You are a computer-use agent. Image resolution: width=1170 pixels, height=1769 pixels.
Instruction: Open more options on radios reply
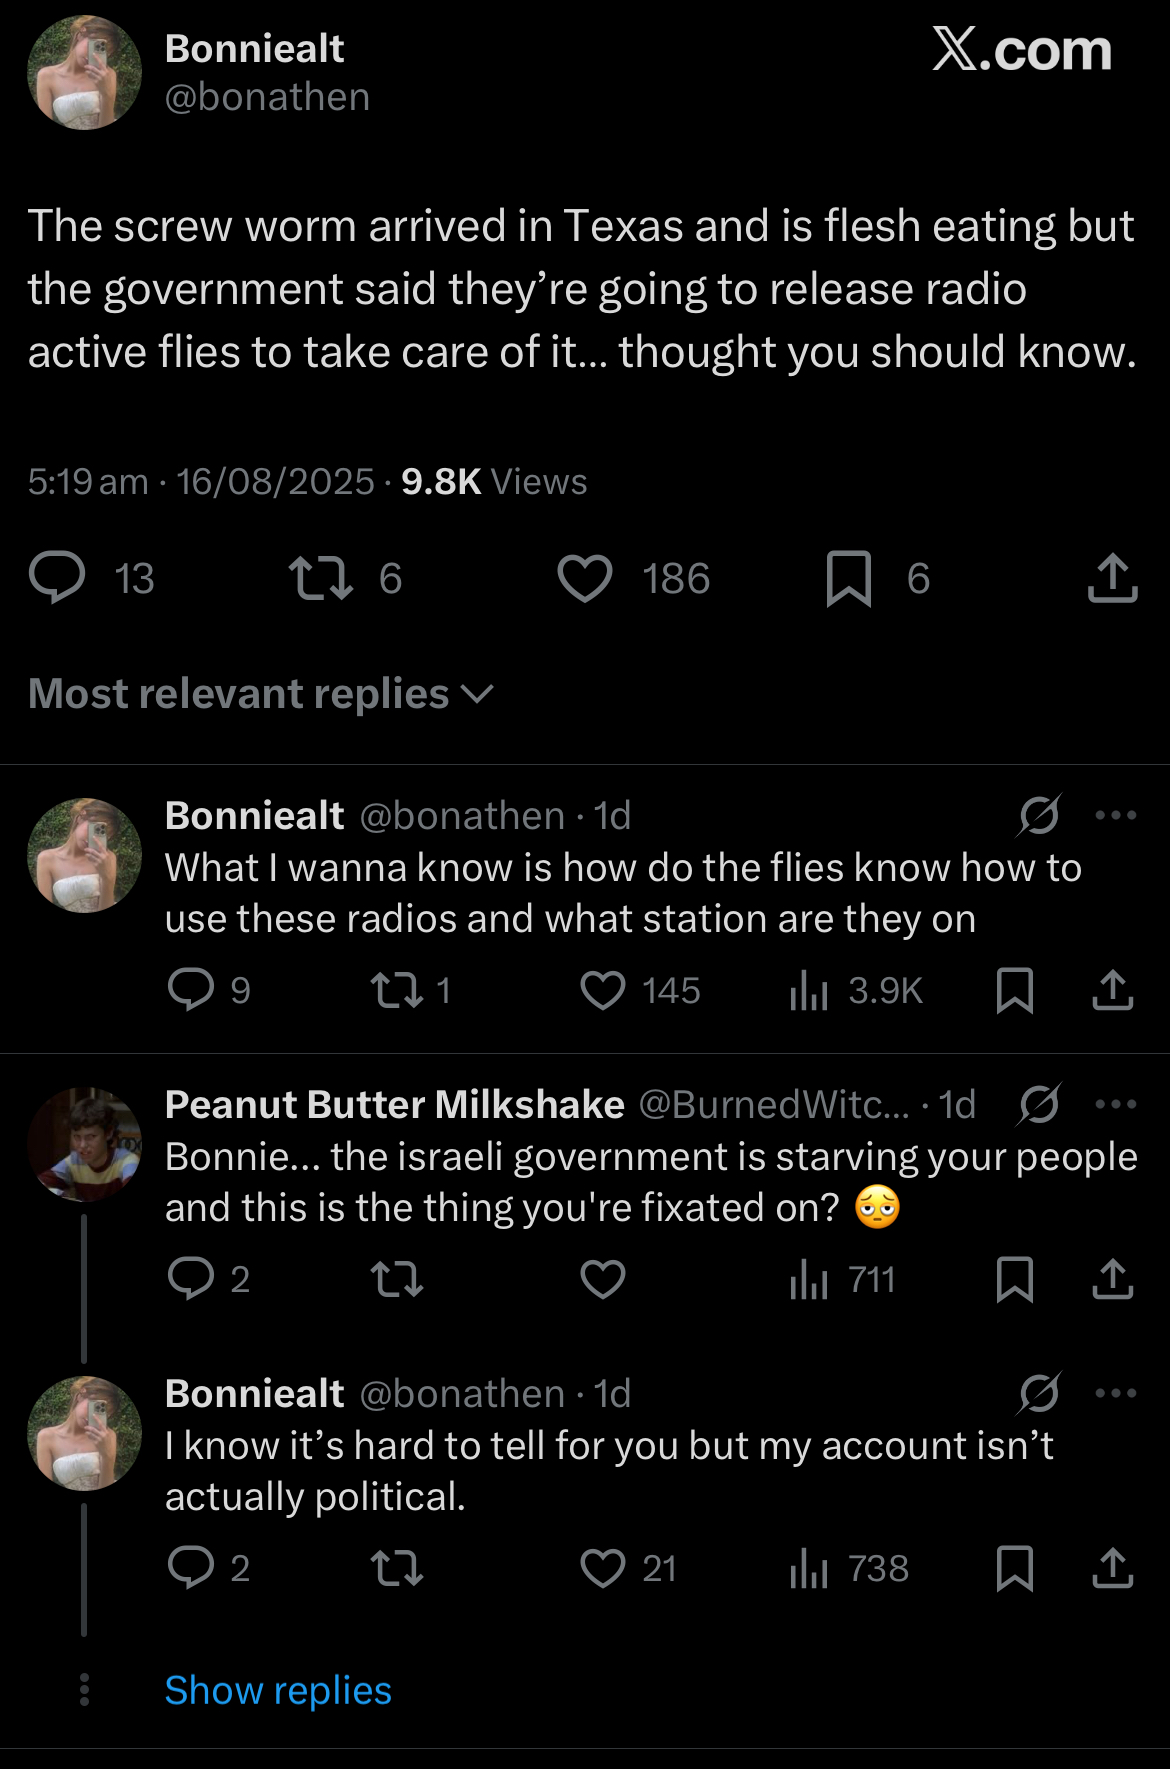point(1116,815)
